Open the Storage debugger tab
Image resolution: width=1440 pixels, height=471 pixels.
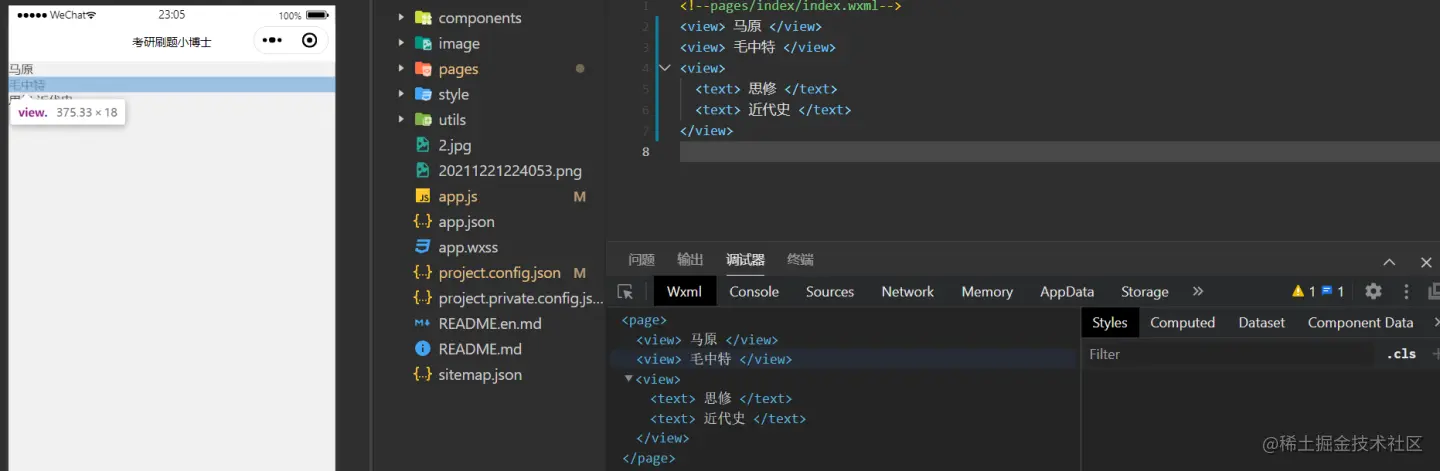point(1145,292)
